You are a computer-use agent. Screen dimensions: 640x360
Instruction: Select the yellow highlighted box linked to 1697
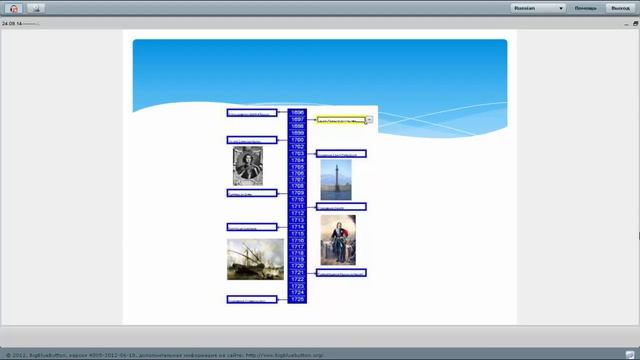click(x=341, y=120)
